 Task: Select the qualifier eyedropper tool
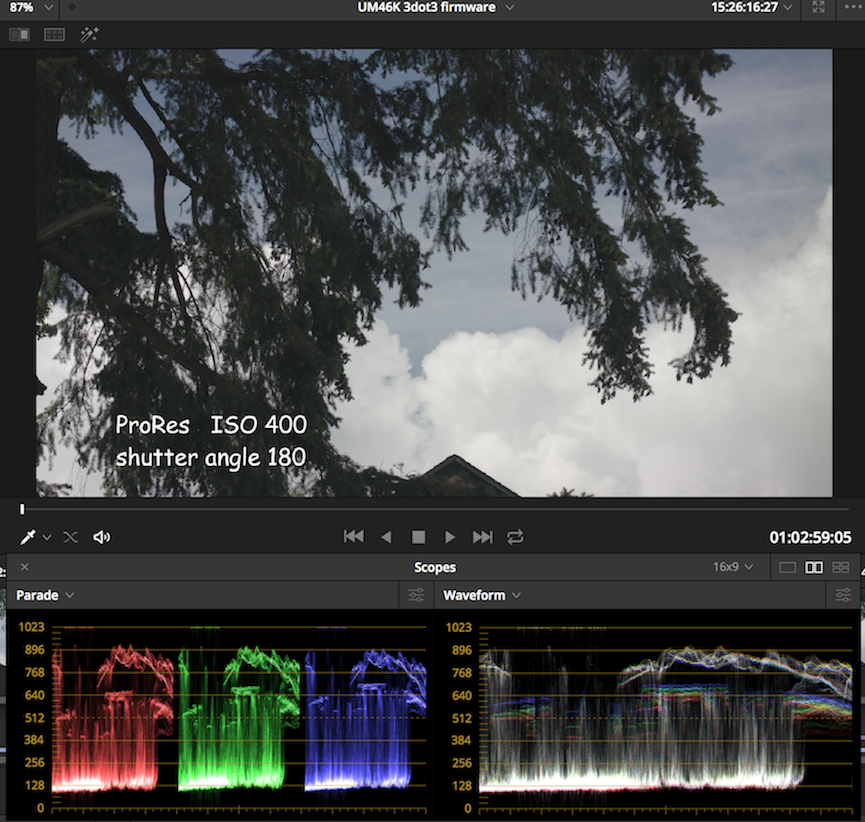28,537
